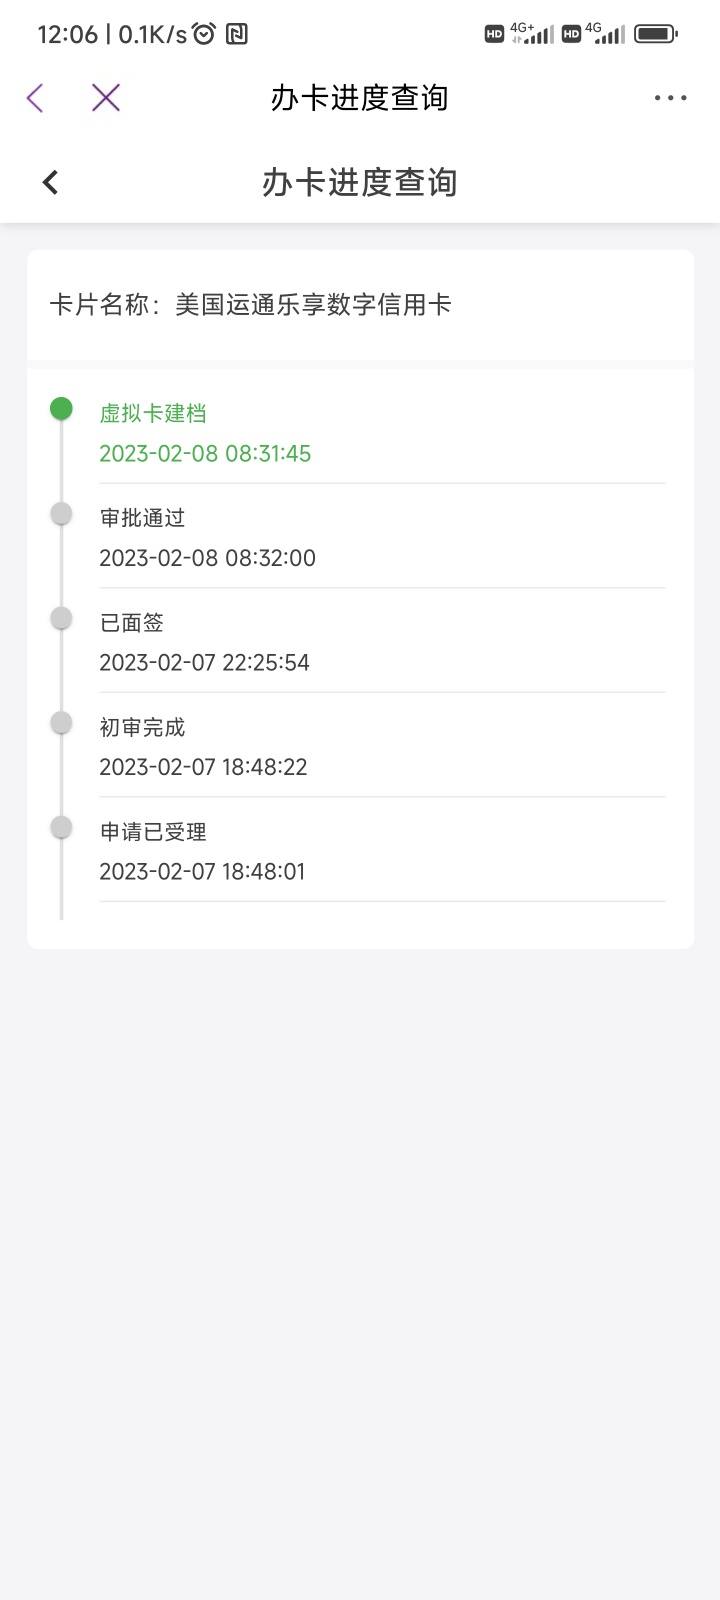Tap the 申请已受理 step label
The width and height of the screenshot is (720, 1600).
point(153,832)
